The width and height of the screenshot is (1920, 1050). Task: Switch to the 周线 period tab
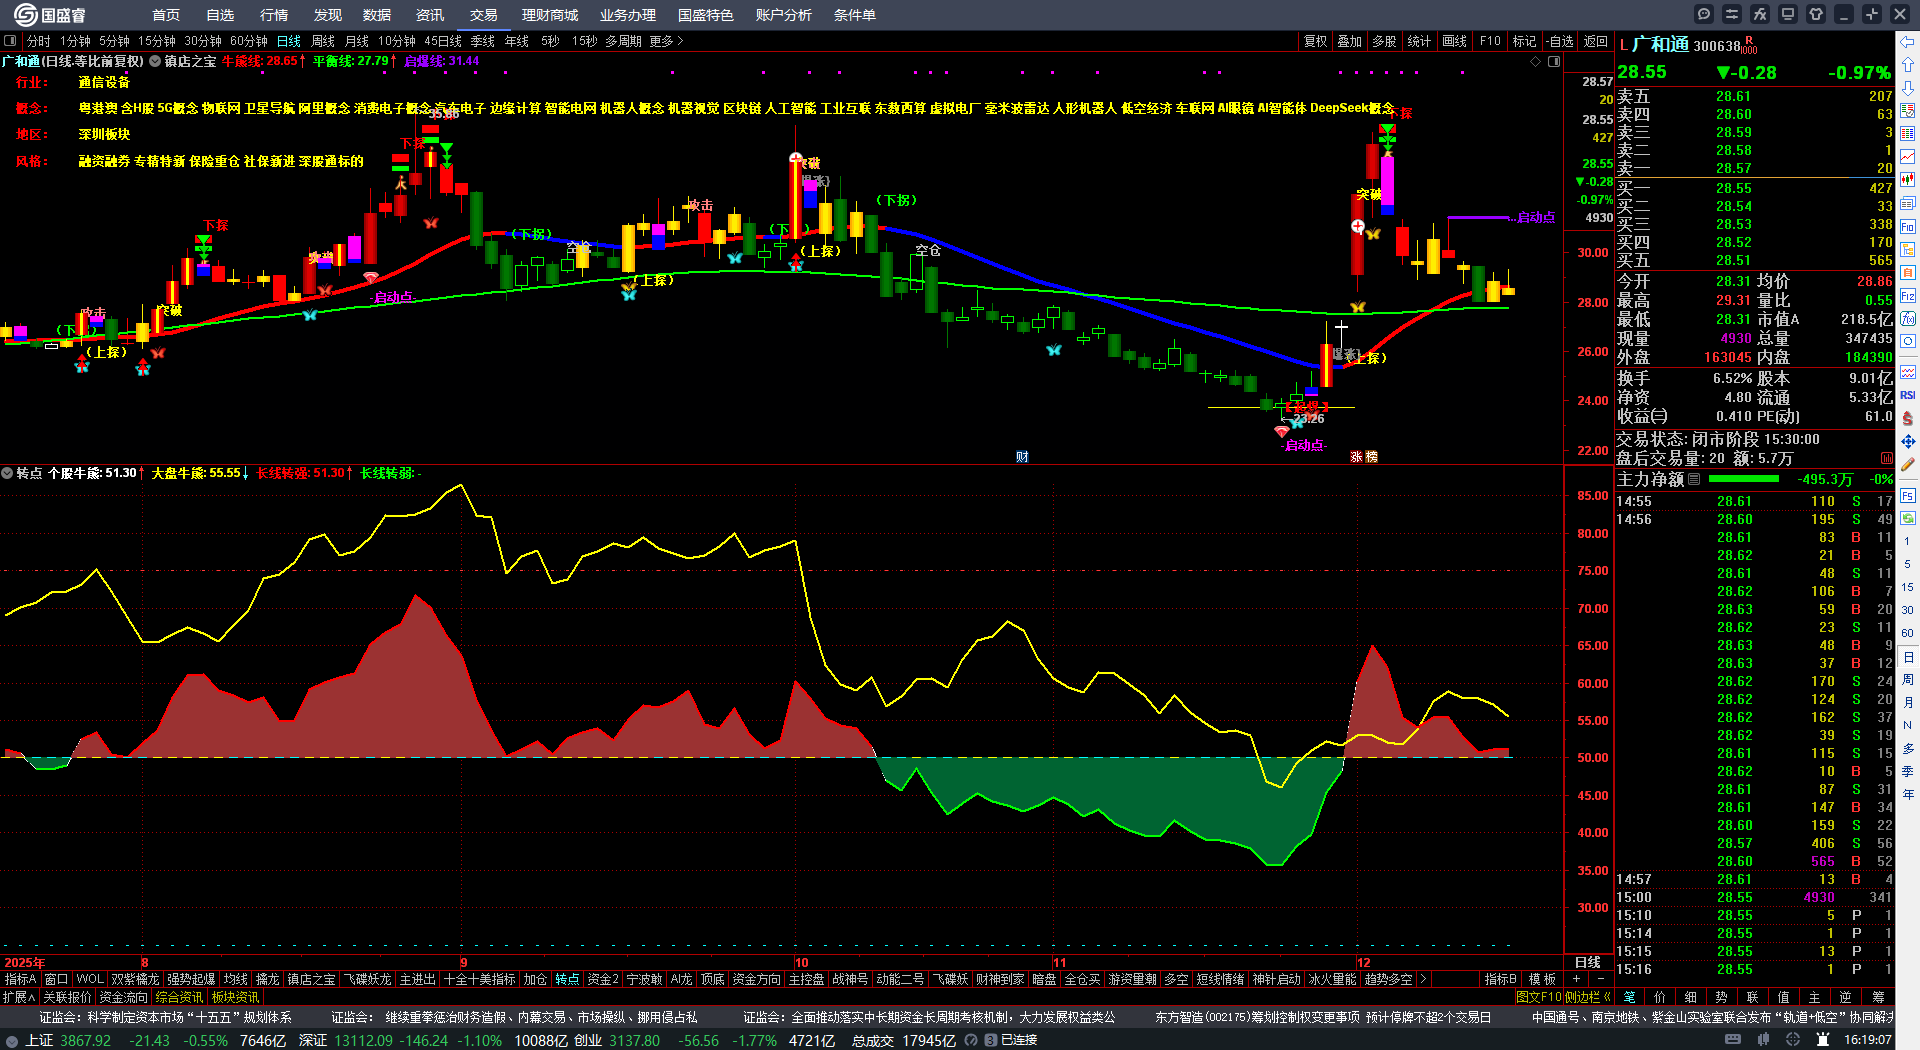[323, 41]
